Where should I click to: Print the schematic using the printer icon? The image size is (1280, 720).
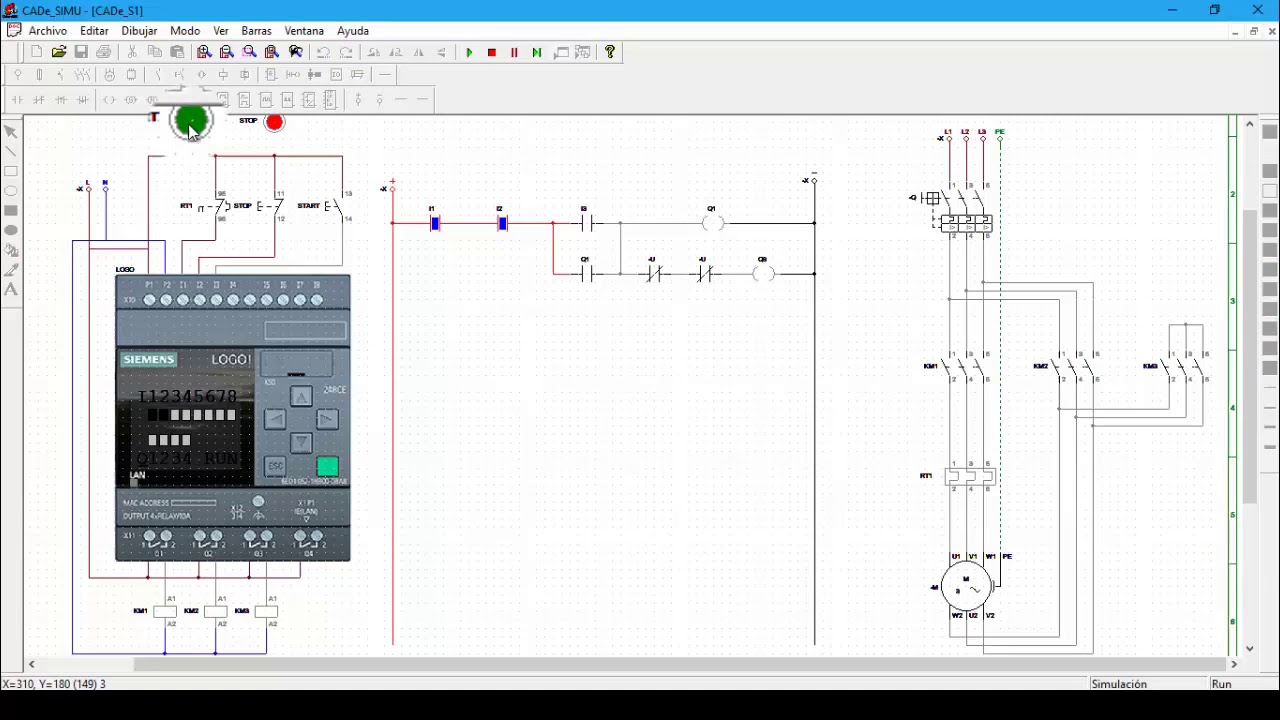coord(104,52)
